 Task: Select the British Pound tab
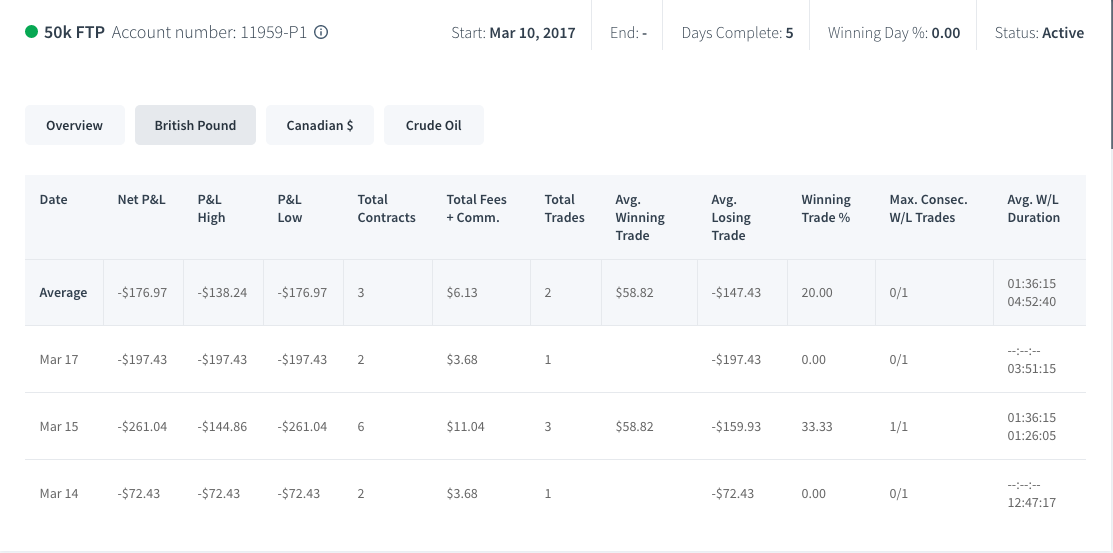tap(195, 125)
